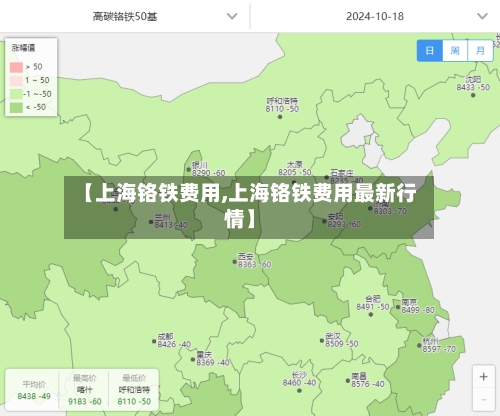Viewport: 500px width, 416px height.
Task: Click the 8509 -50 price label
Action: click(342, 344)
